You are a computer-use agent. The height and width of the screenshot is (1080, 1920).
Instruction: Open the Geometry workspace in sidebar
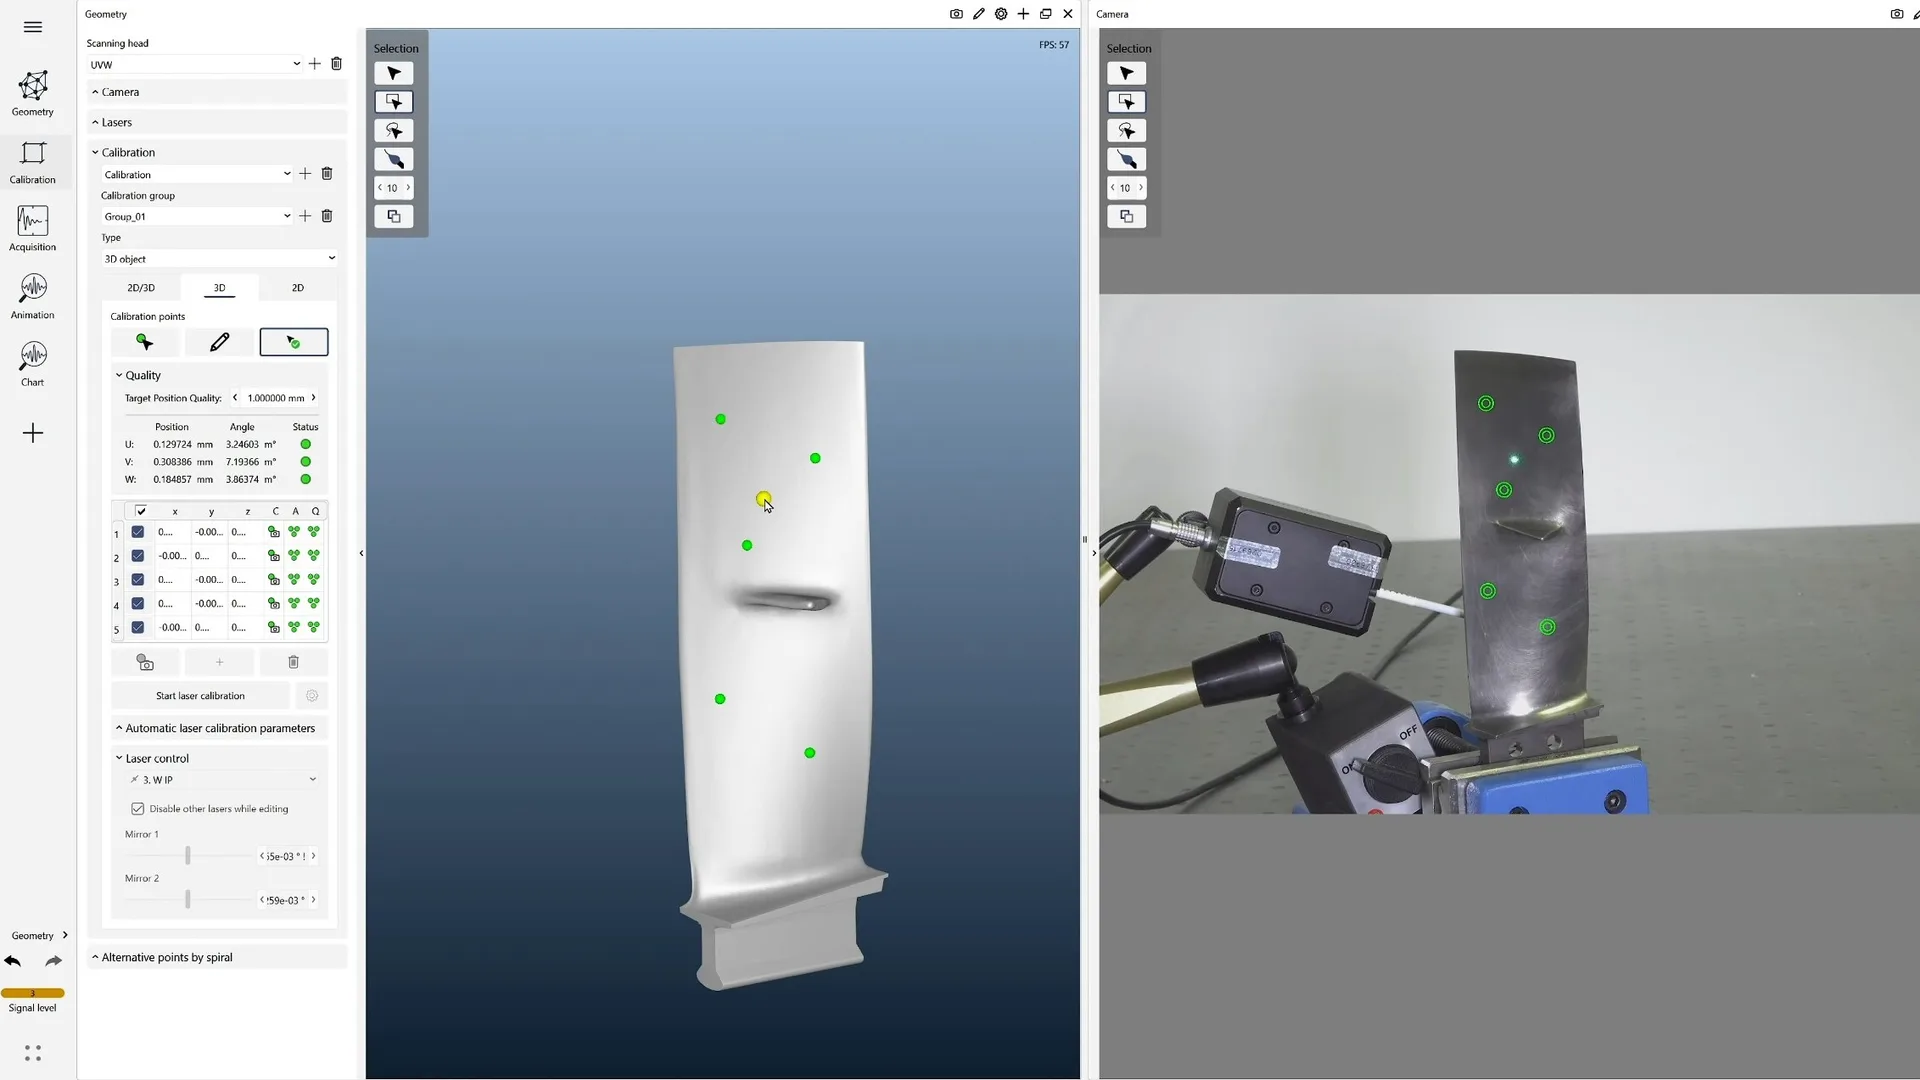click(33, 94)
